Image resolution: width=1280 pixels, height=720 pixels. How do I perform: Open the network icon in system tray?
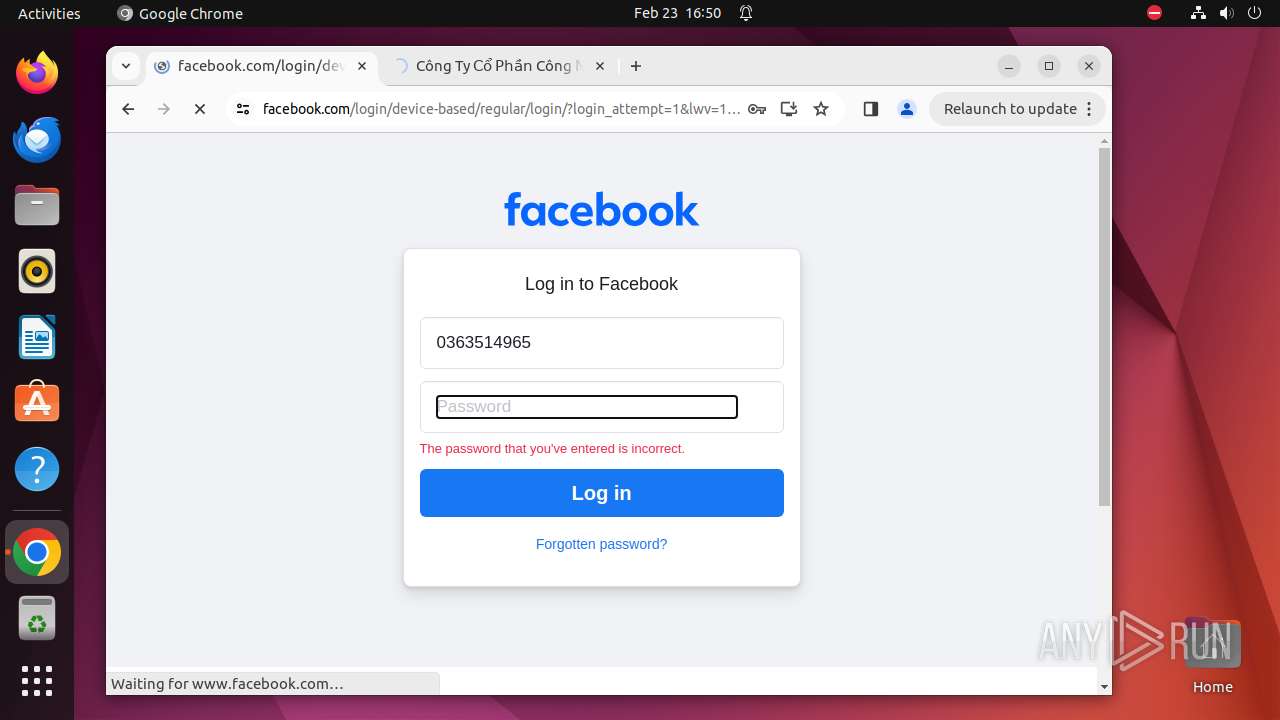1198,13
